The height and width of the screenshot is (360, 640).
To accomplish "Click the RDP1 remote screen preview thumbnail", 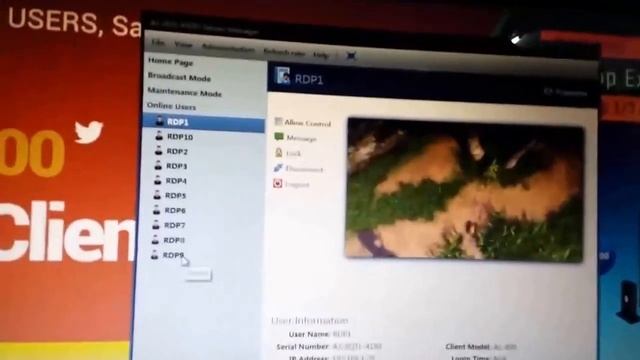I will pyautogui.click(x=465, y=189).
